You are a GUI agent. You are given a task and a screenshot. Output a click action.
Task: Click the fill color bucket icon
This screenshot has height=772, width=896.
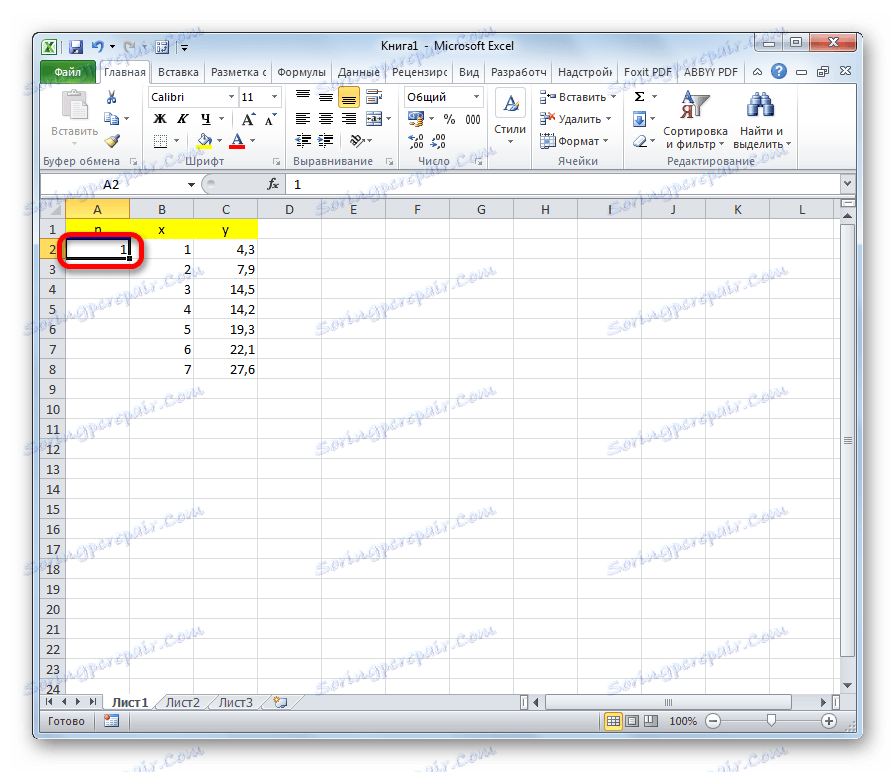click(204, 141)
